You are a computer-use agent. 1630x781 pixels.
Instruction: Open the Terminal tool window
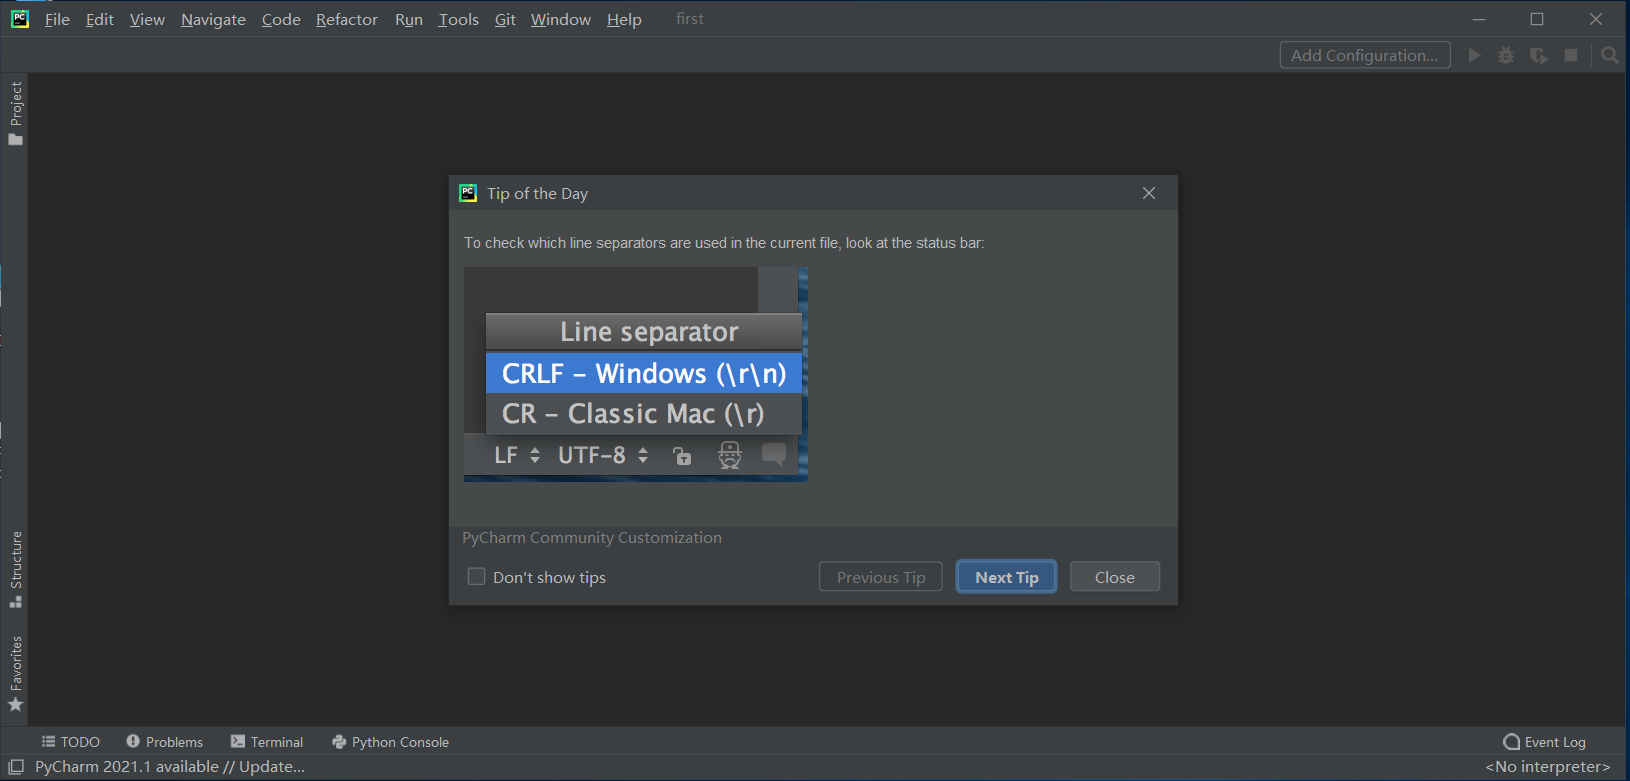pyautogui.click(x=267, y=742)
